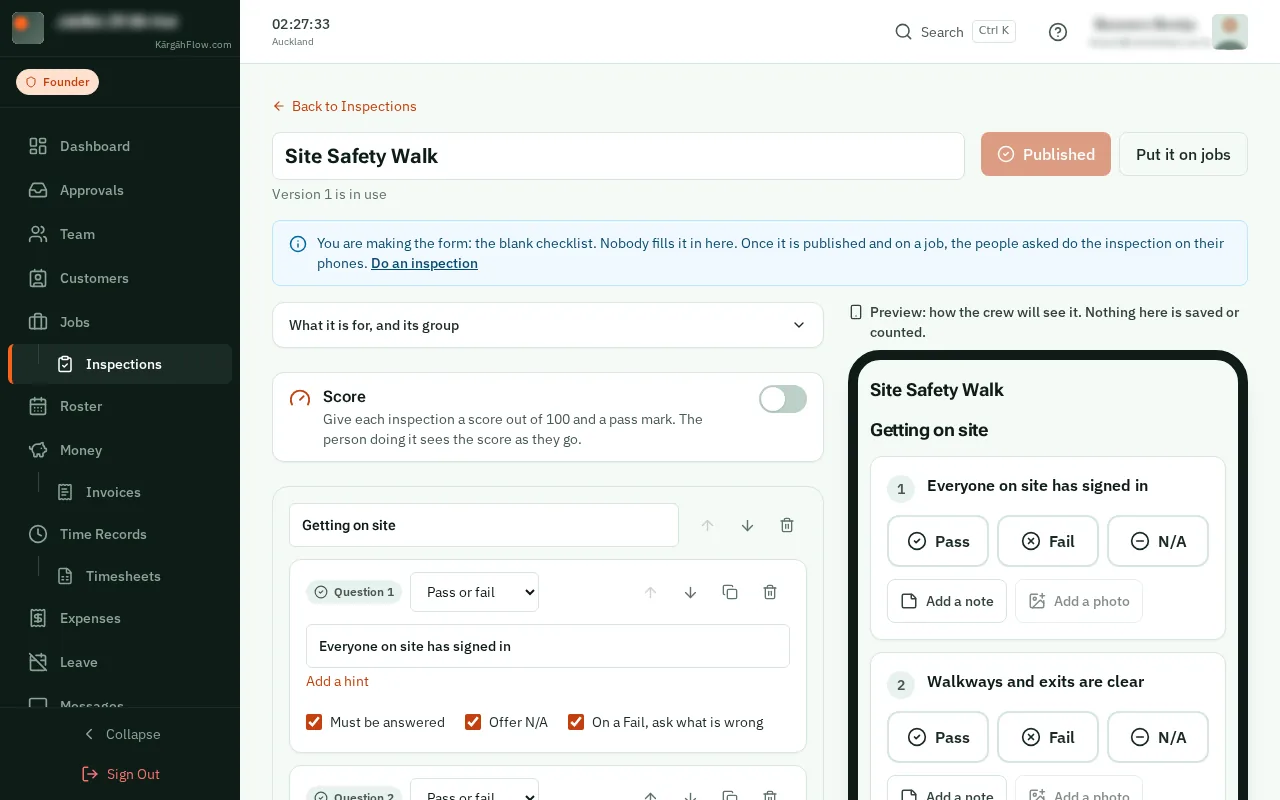The height and width of the screenshot is (800, 1280).
Task: Select N/A for Everyone on site preview
Action: click(1158, 541)
